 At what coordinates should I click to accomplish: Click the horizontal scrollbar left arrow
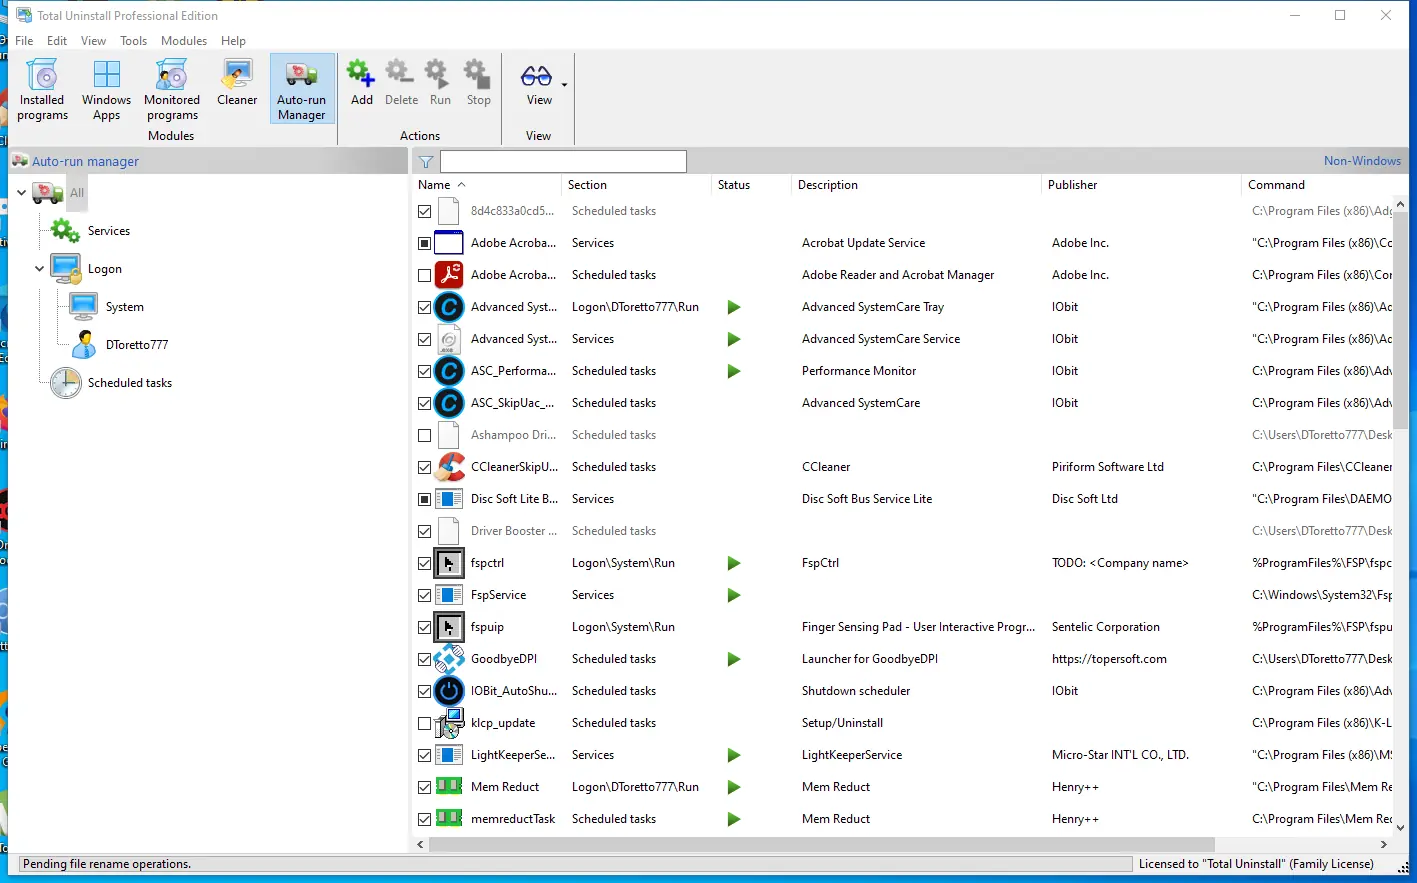click(421, 845)
